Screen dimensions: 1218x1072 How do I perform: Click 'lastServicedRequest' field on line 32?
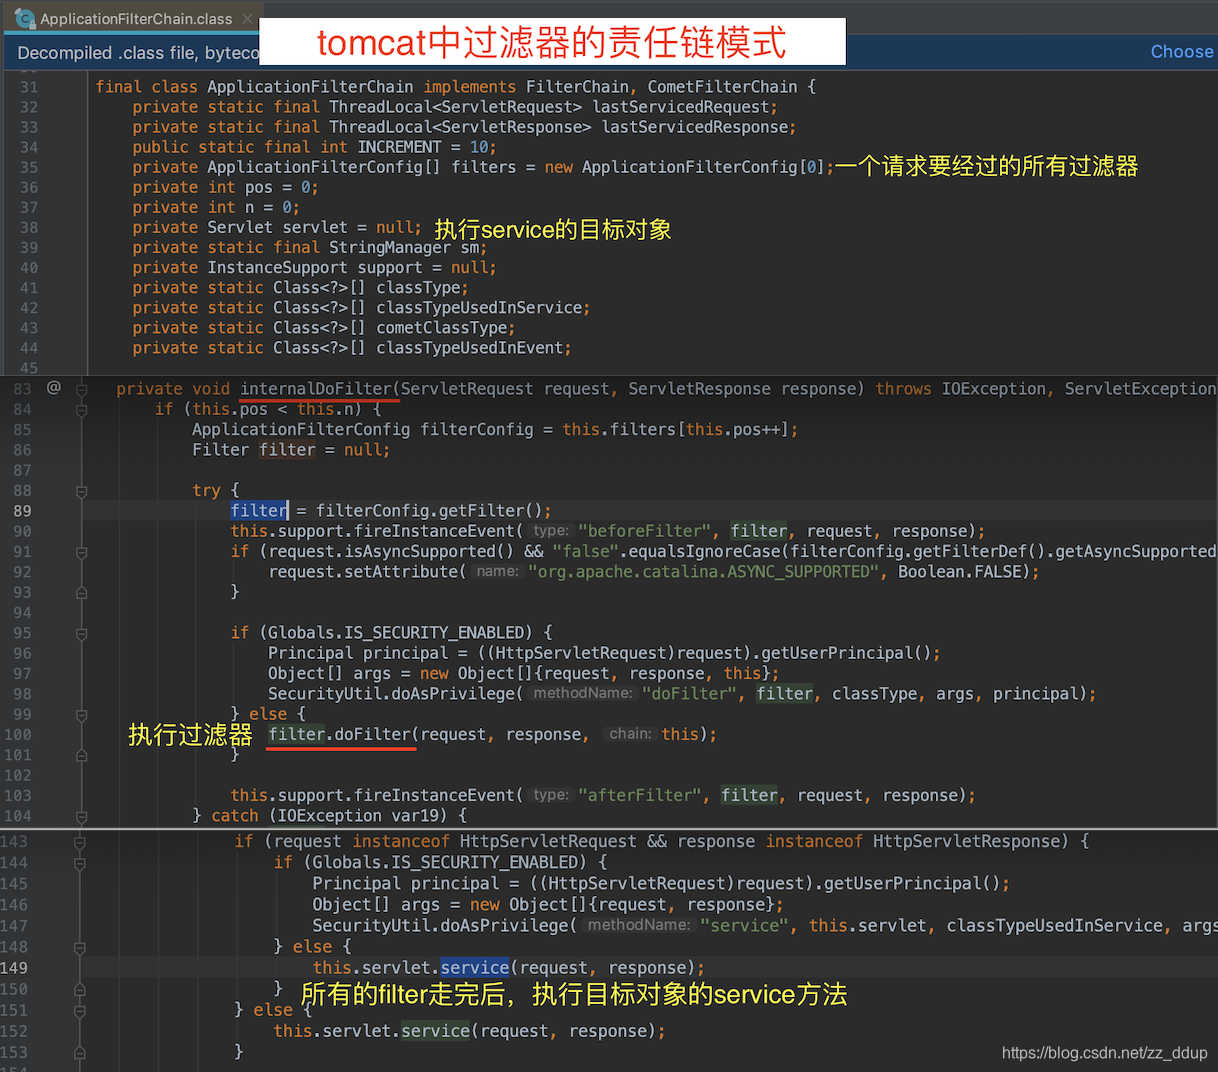[x=682, y=107]
